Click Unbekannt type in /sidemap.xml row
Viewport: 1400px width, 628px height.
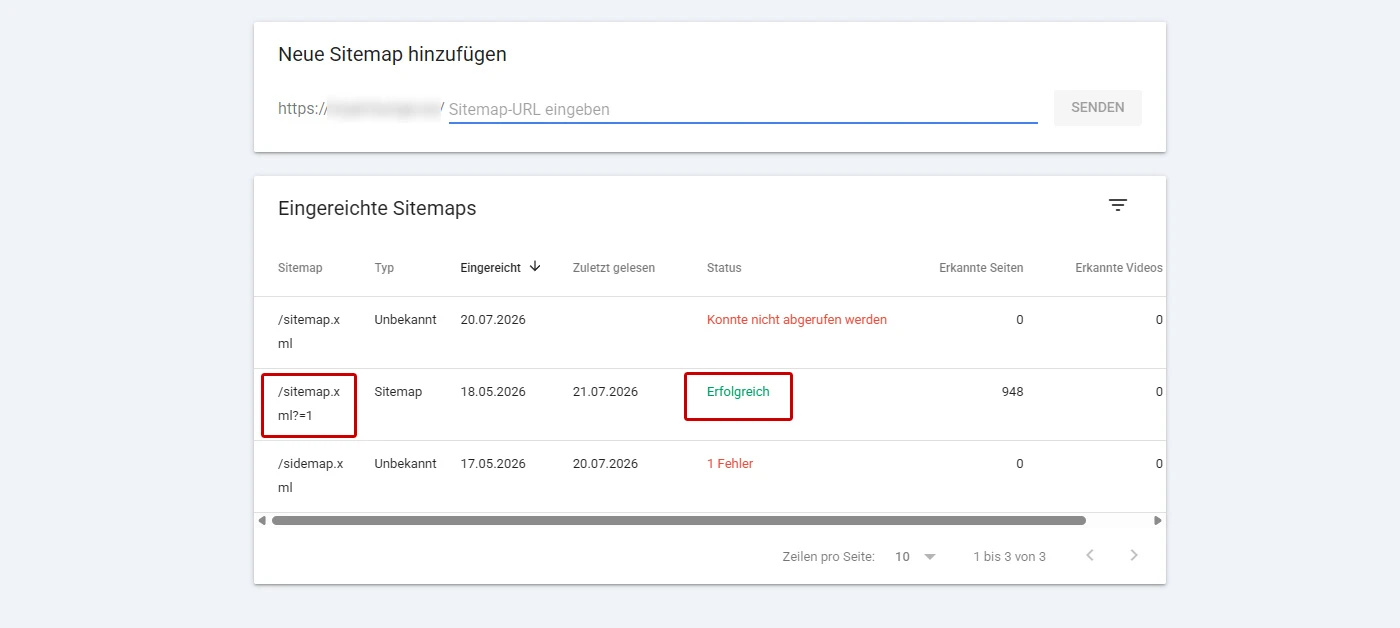(x=405, y=464)
